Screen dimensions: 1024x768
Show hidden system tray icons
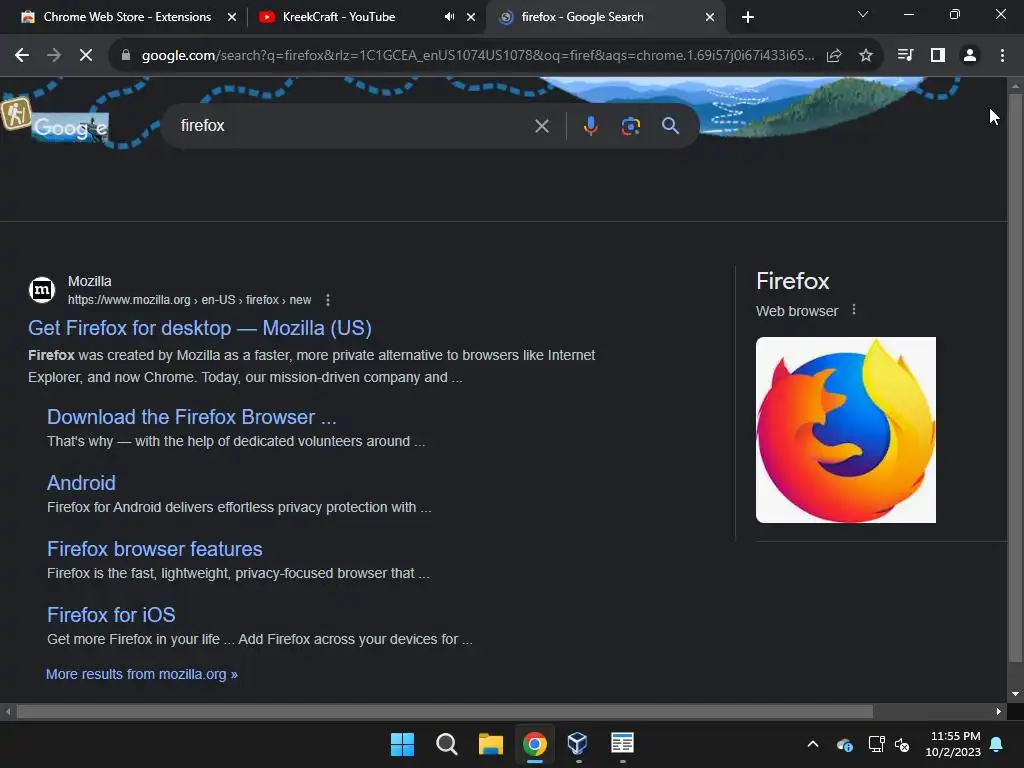(x=813, y=744)
